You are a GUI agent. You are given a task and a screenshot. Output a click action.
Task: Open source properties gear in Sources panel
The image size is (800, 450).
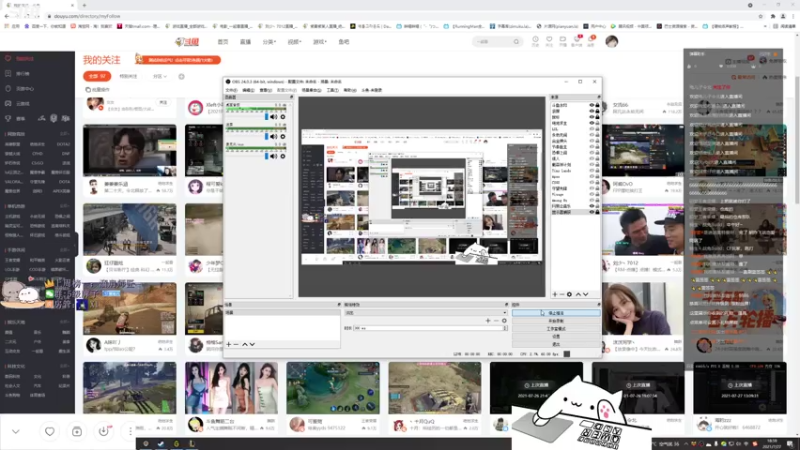(x=569, y=294)
